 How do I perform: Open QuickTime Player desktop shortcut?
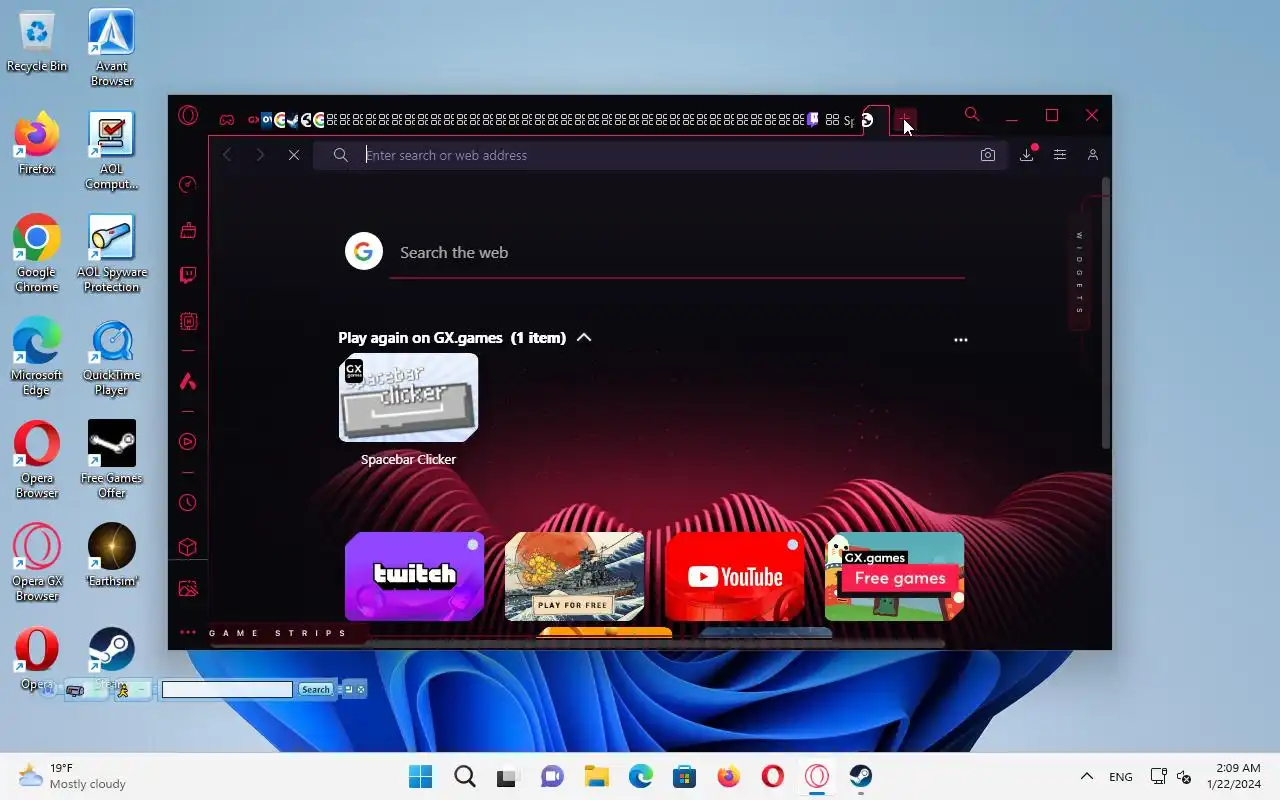tap(112, 357)
